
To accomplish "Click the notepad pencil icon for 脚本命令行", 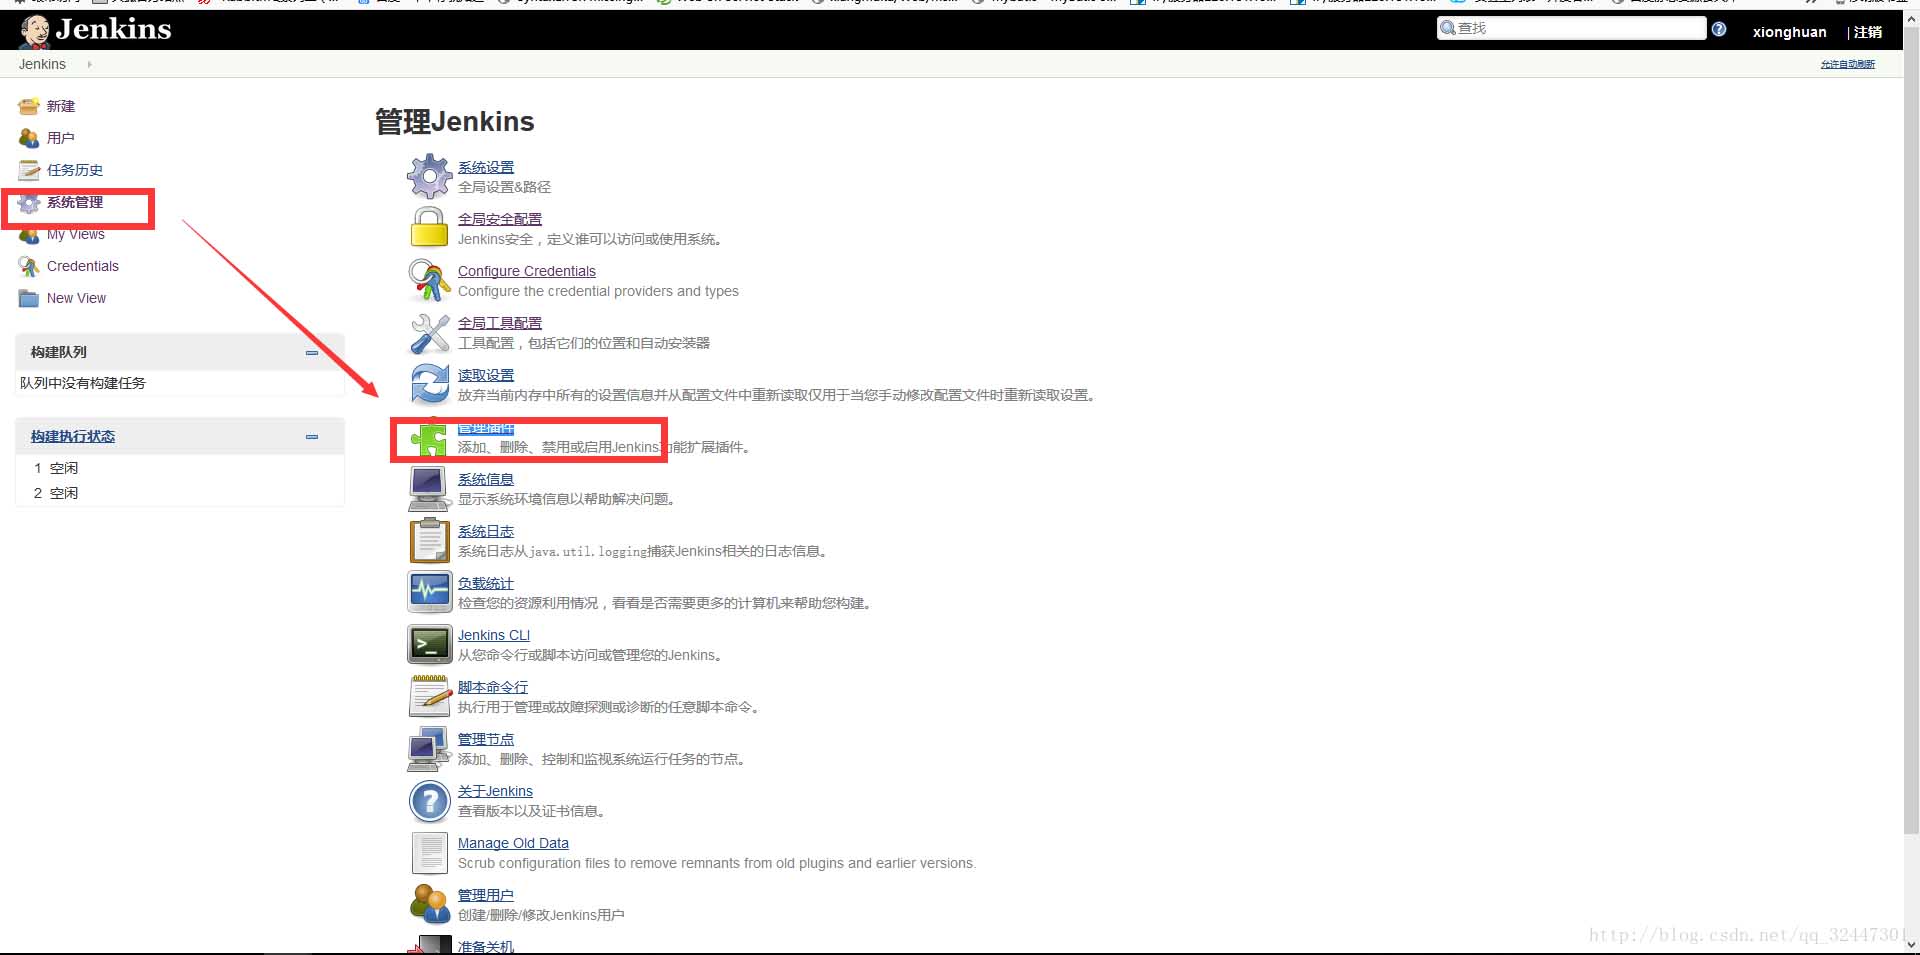I will 430,697.
